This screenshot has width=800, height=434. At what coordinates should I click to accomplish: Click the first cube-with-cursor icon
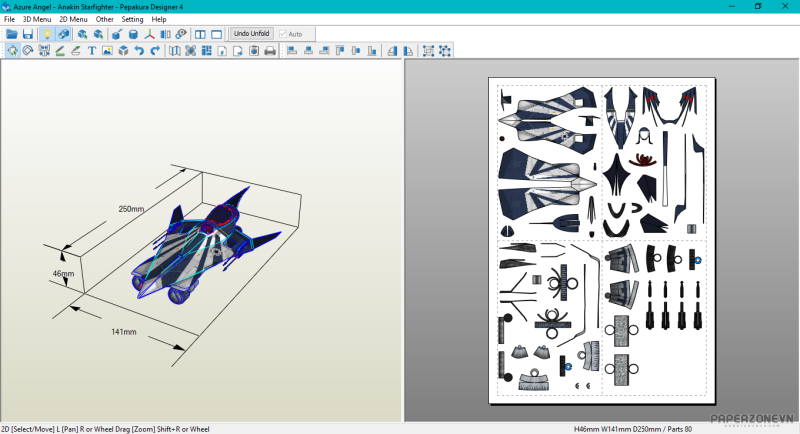pos(82,34)
